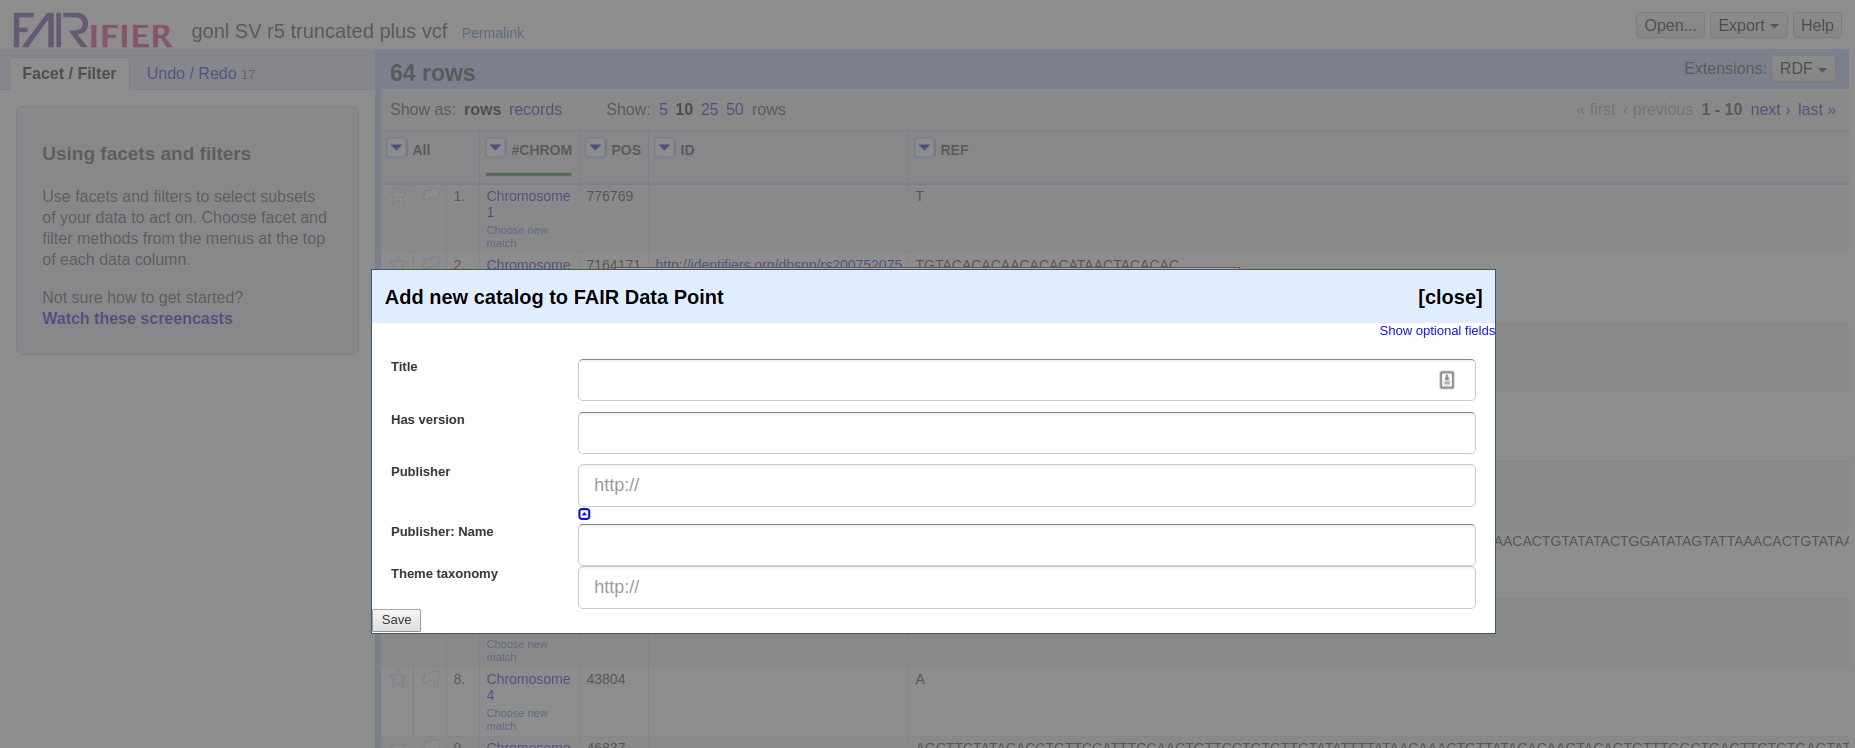
Task: Click the Help button
Action: coord(1817,26)
